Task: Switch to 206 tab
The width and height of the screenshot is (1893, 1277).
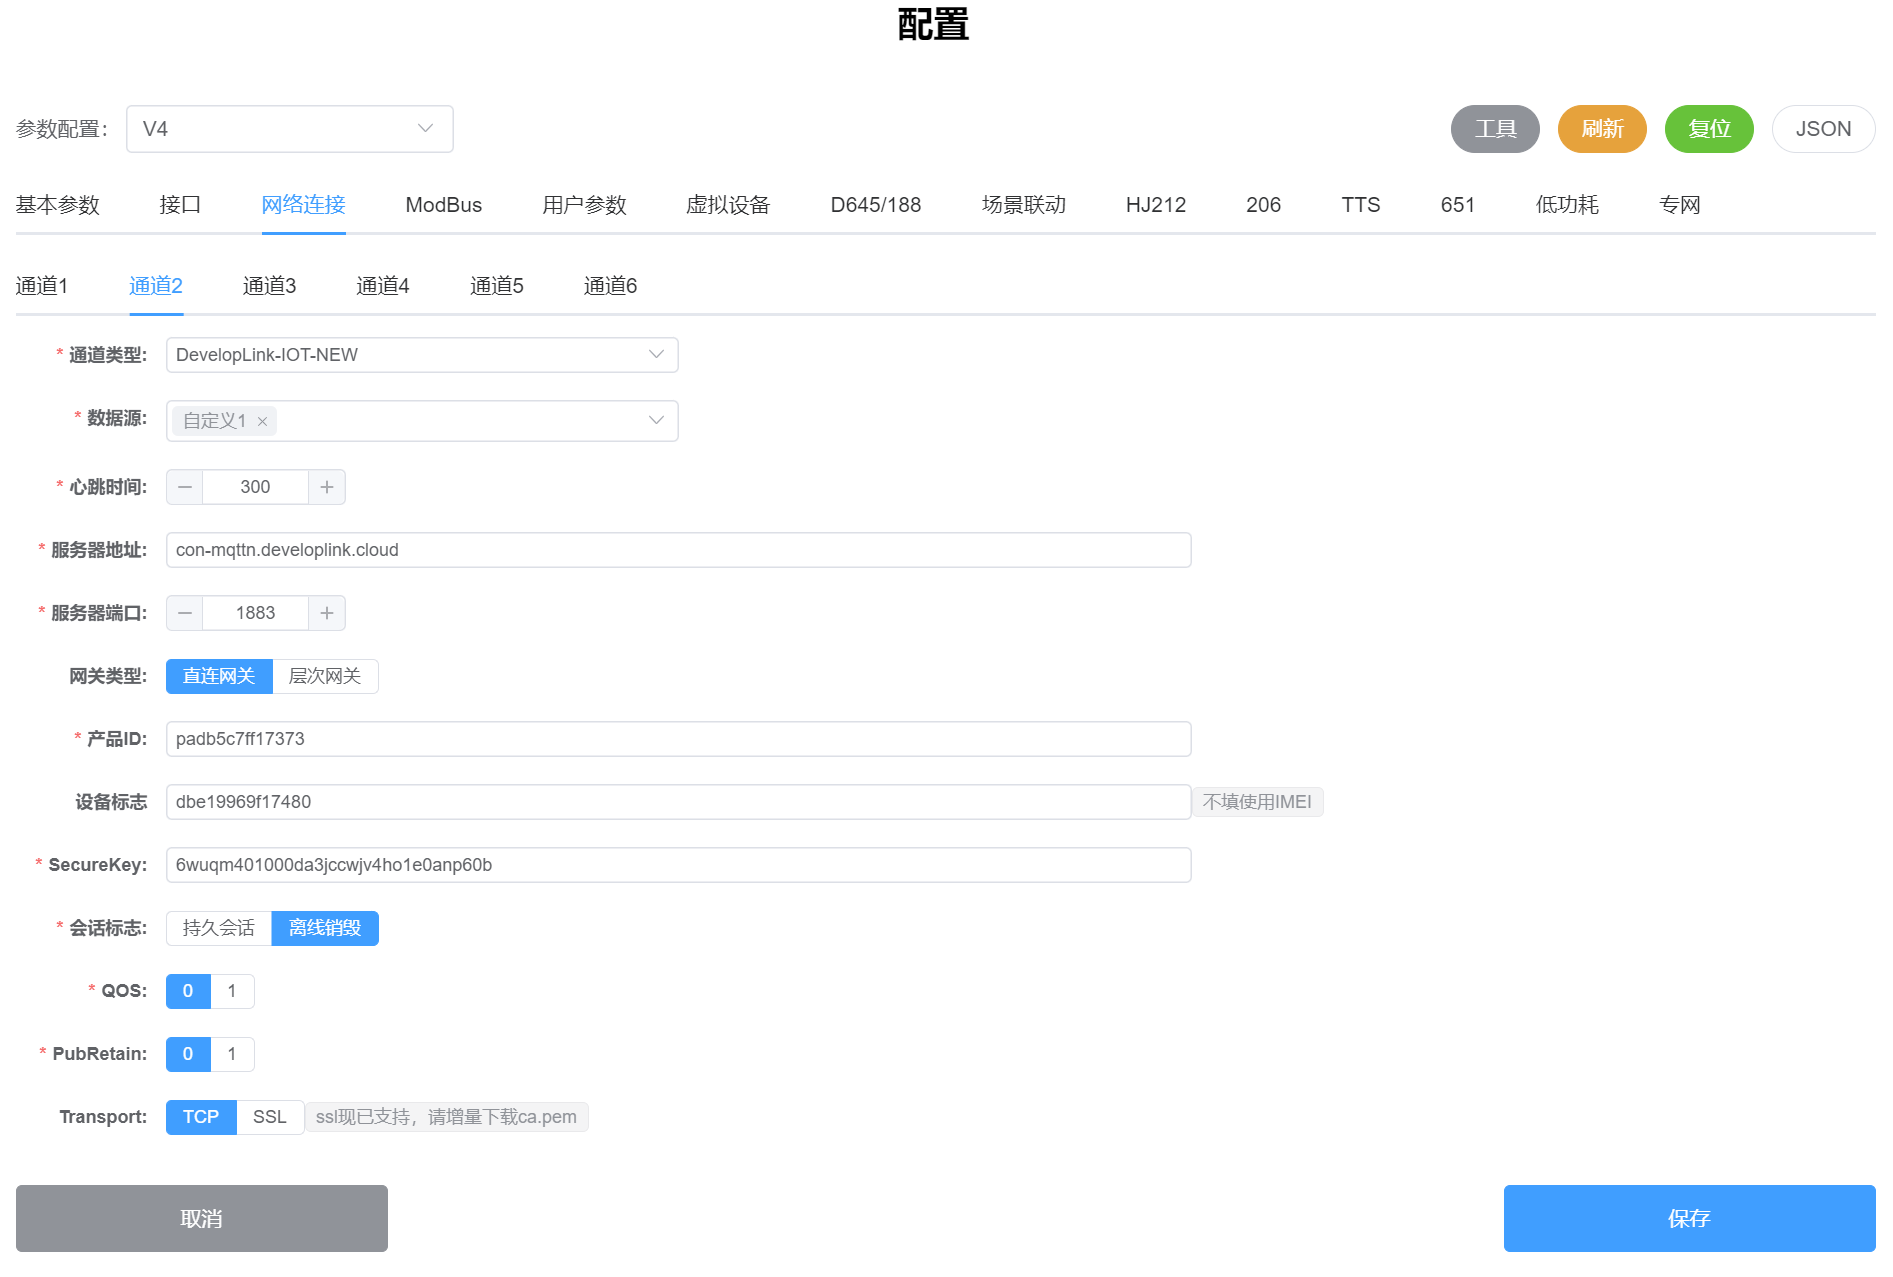Action: 1264,205
